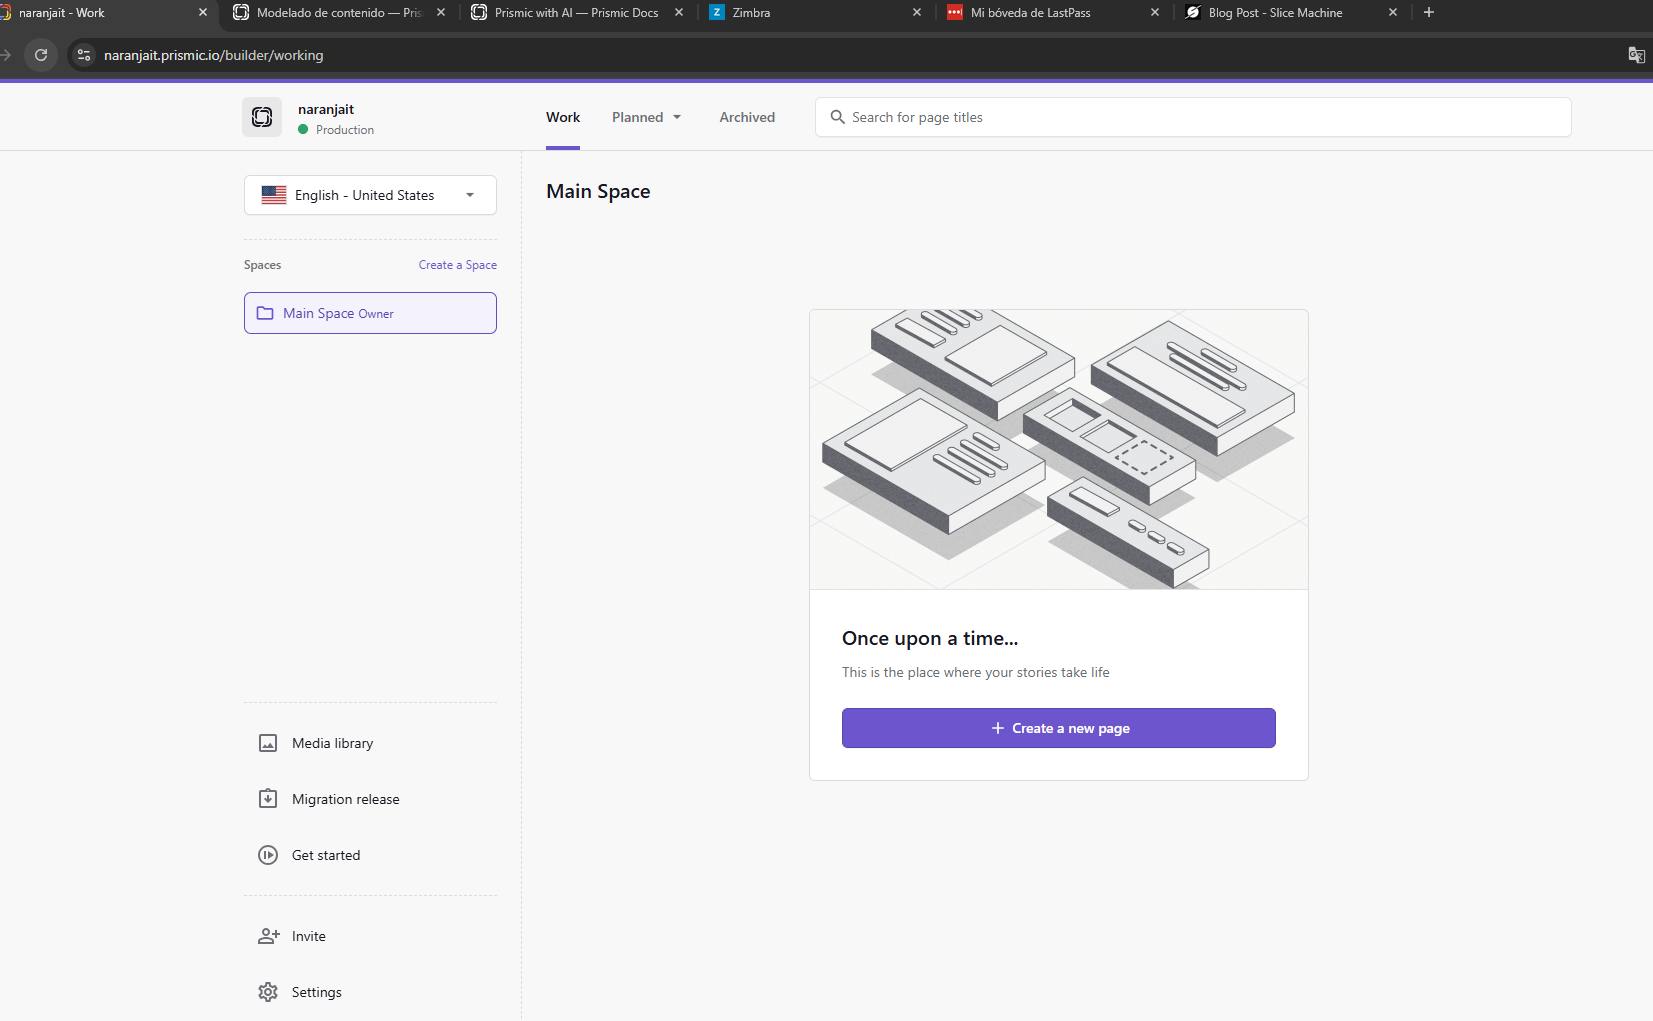1653x1021 pixels.
Task: Click Create a new page button
Action: [x=1058, y=728]
